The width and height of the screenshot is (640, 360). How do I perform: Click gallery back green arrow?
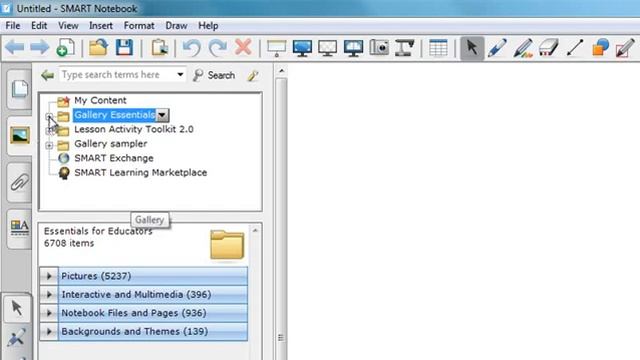tap(48, 75)
